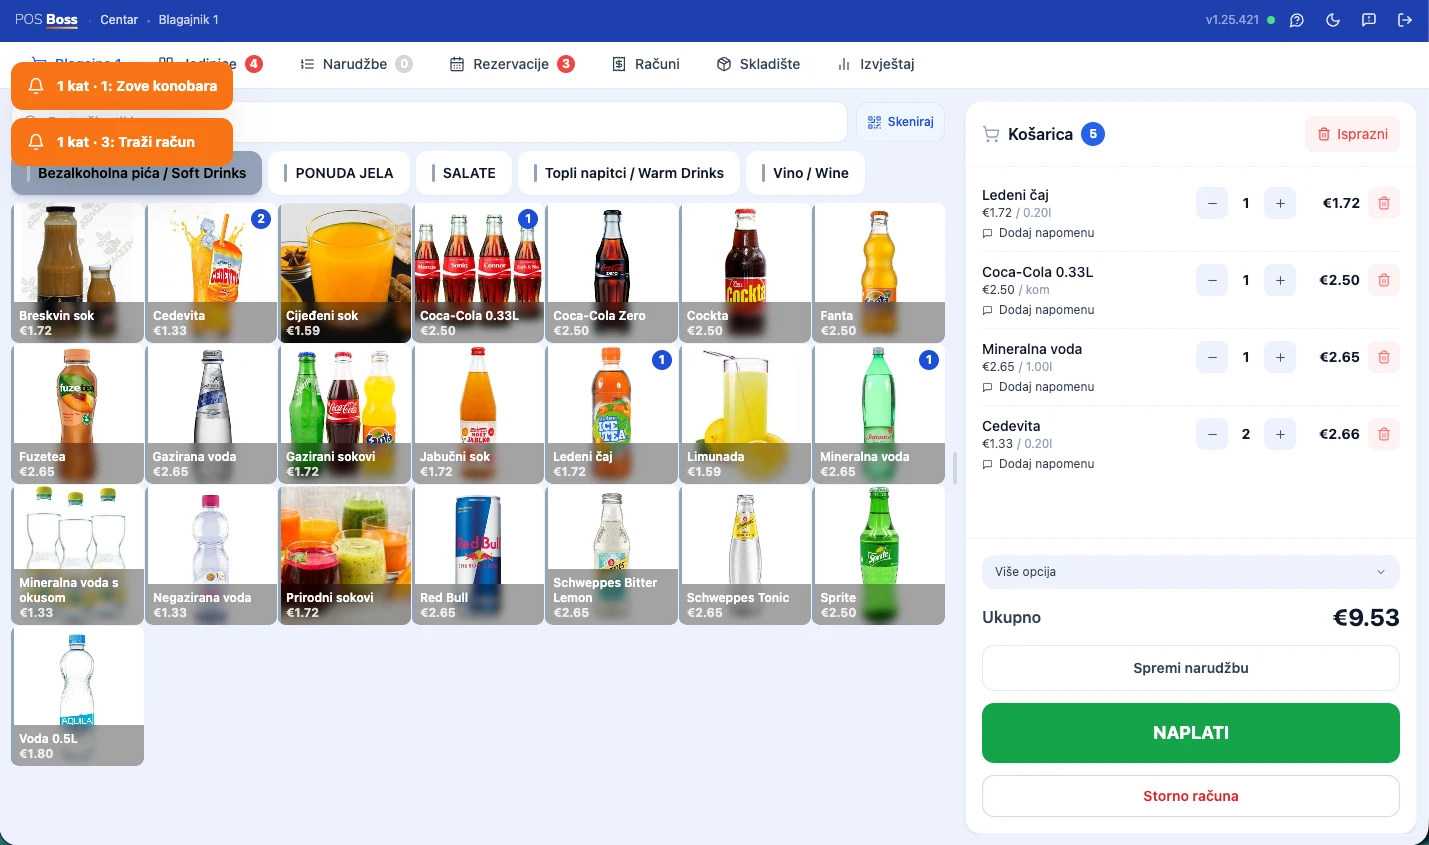Delete Mineralna voda from cart
Viewport: 1429px width, 845px height.
(x=1384, y=357)
